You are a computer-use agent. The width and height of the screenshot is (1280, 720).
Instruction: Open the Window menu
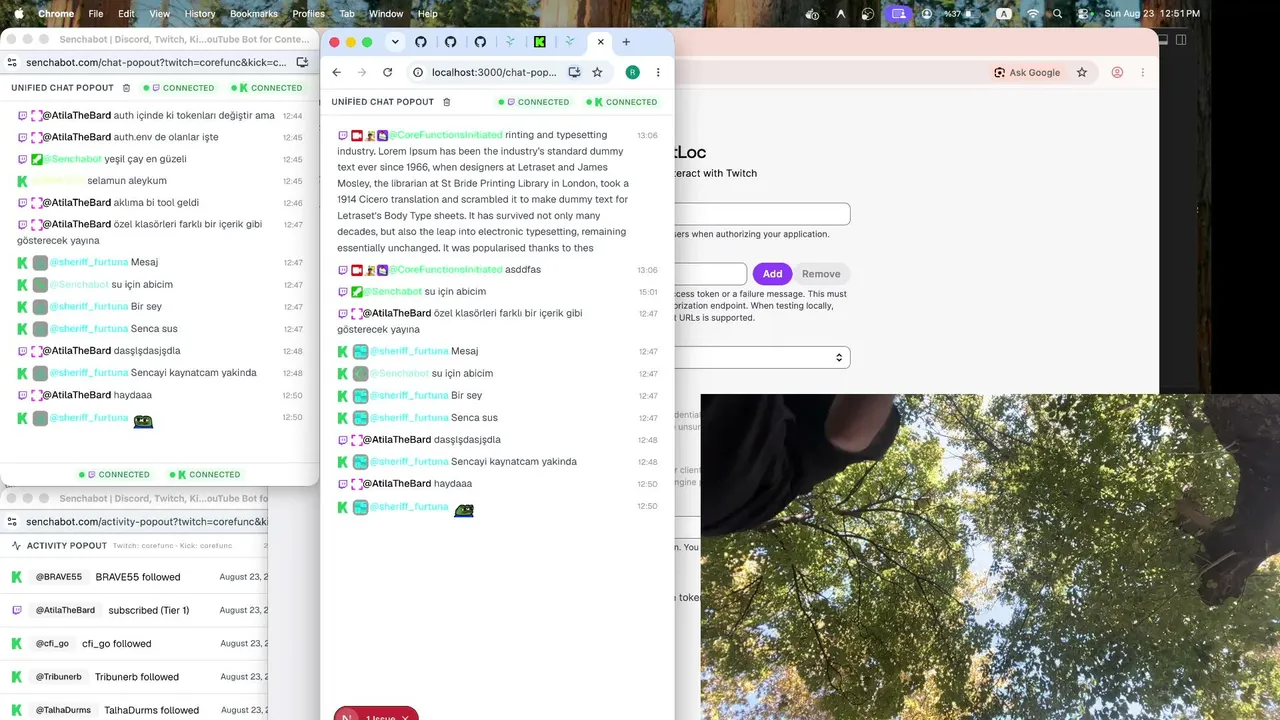[x=386, y=14]
